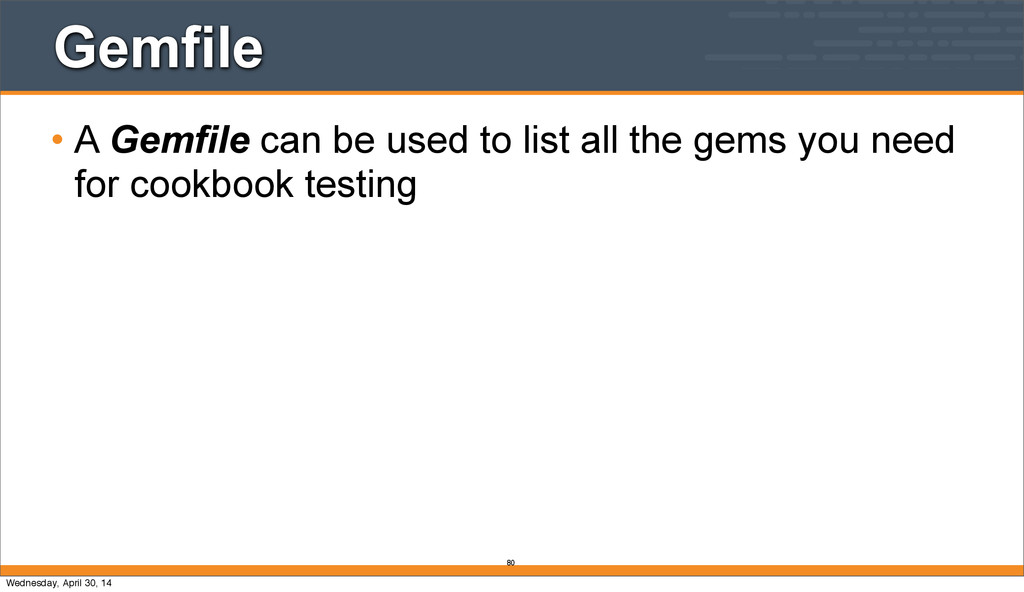Click the "Gemfile" slide title heading
Viewport: 1024px width, 592px height.
pos(158,47)
